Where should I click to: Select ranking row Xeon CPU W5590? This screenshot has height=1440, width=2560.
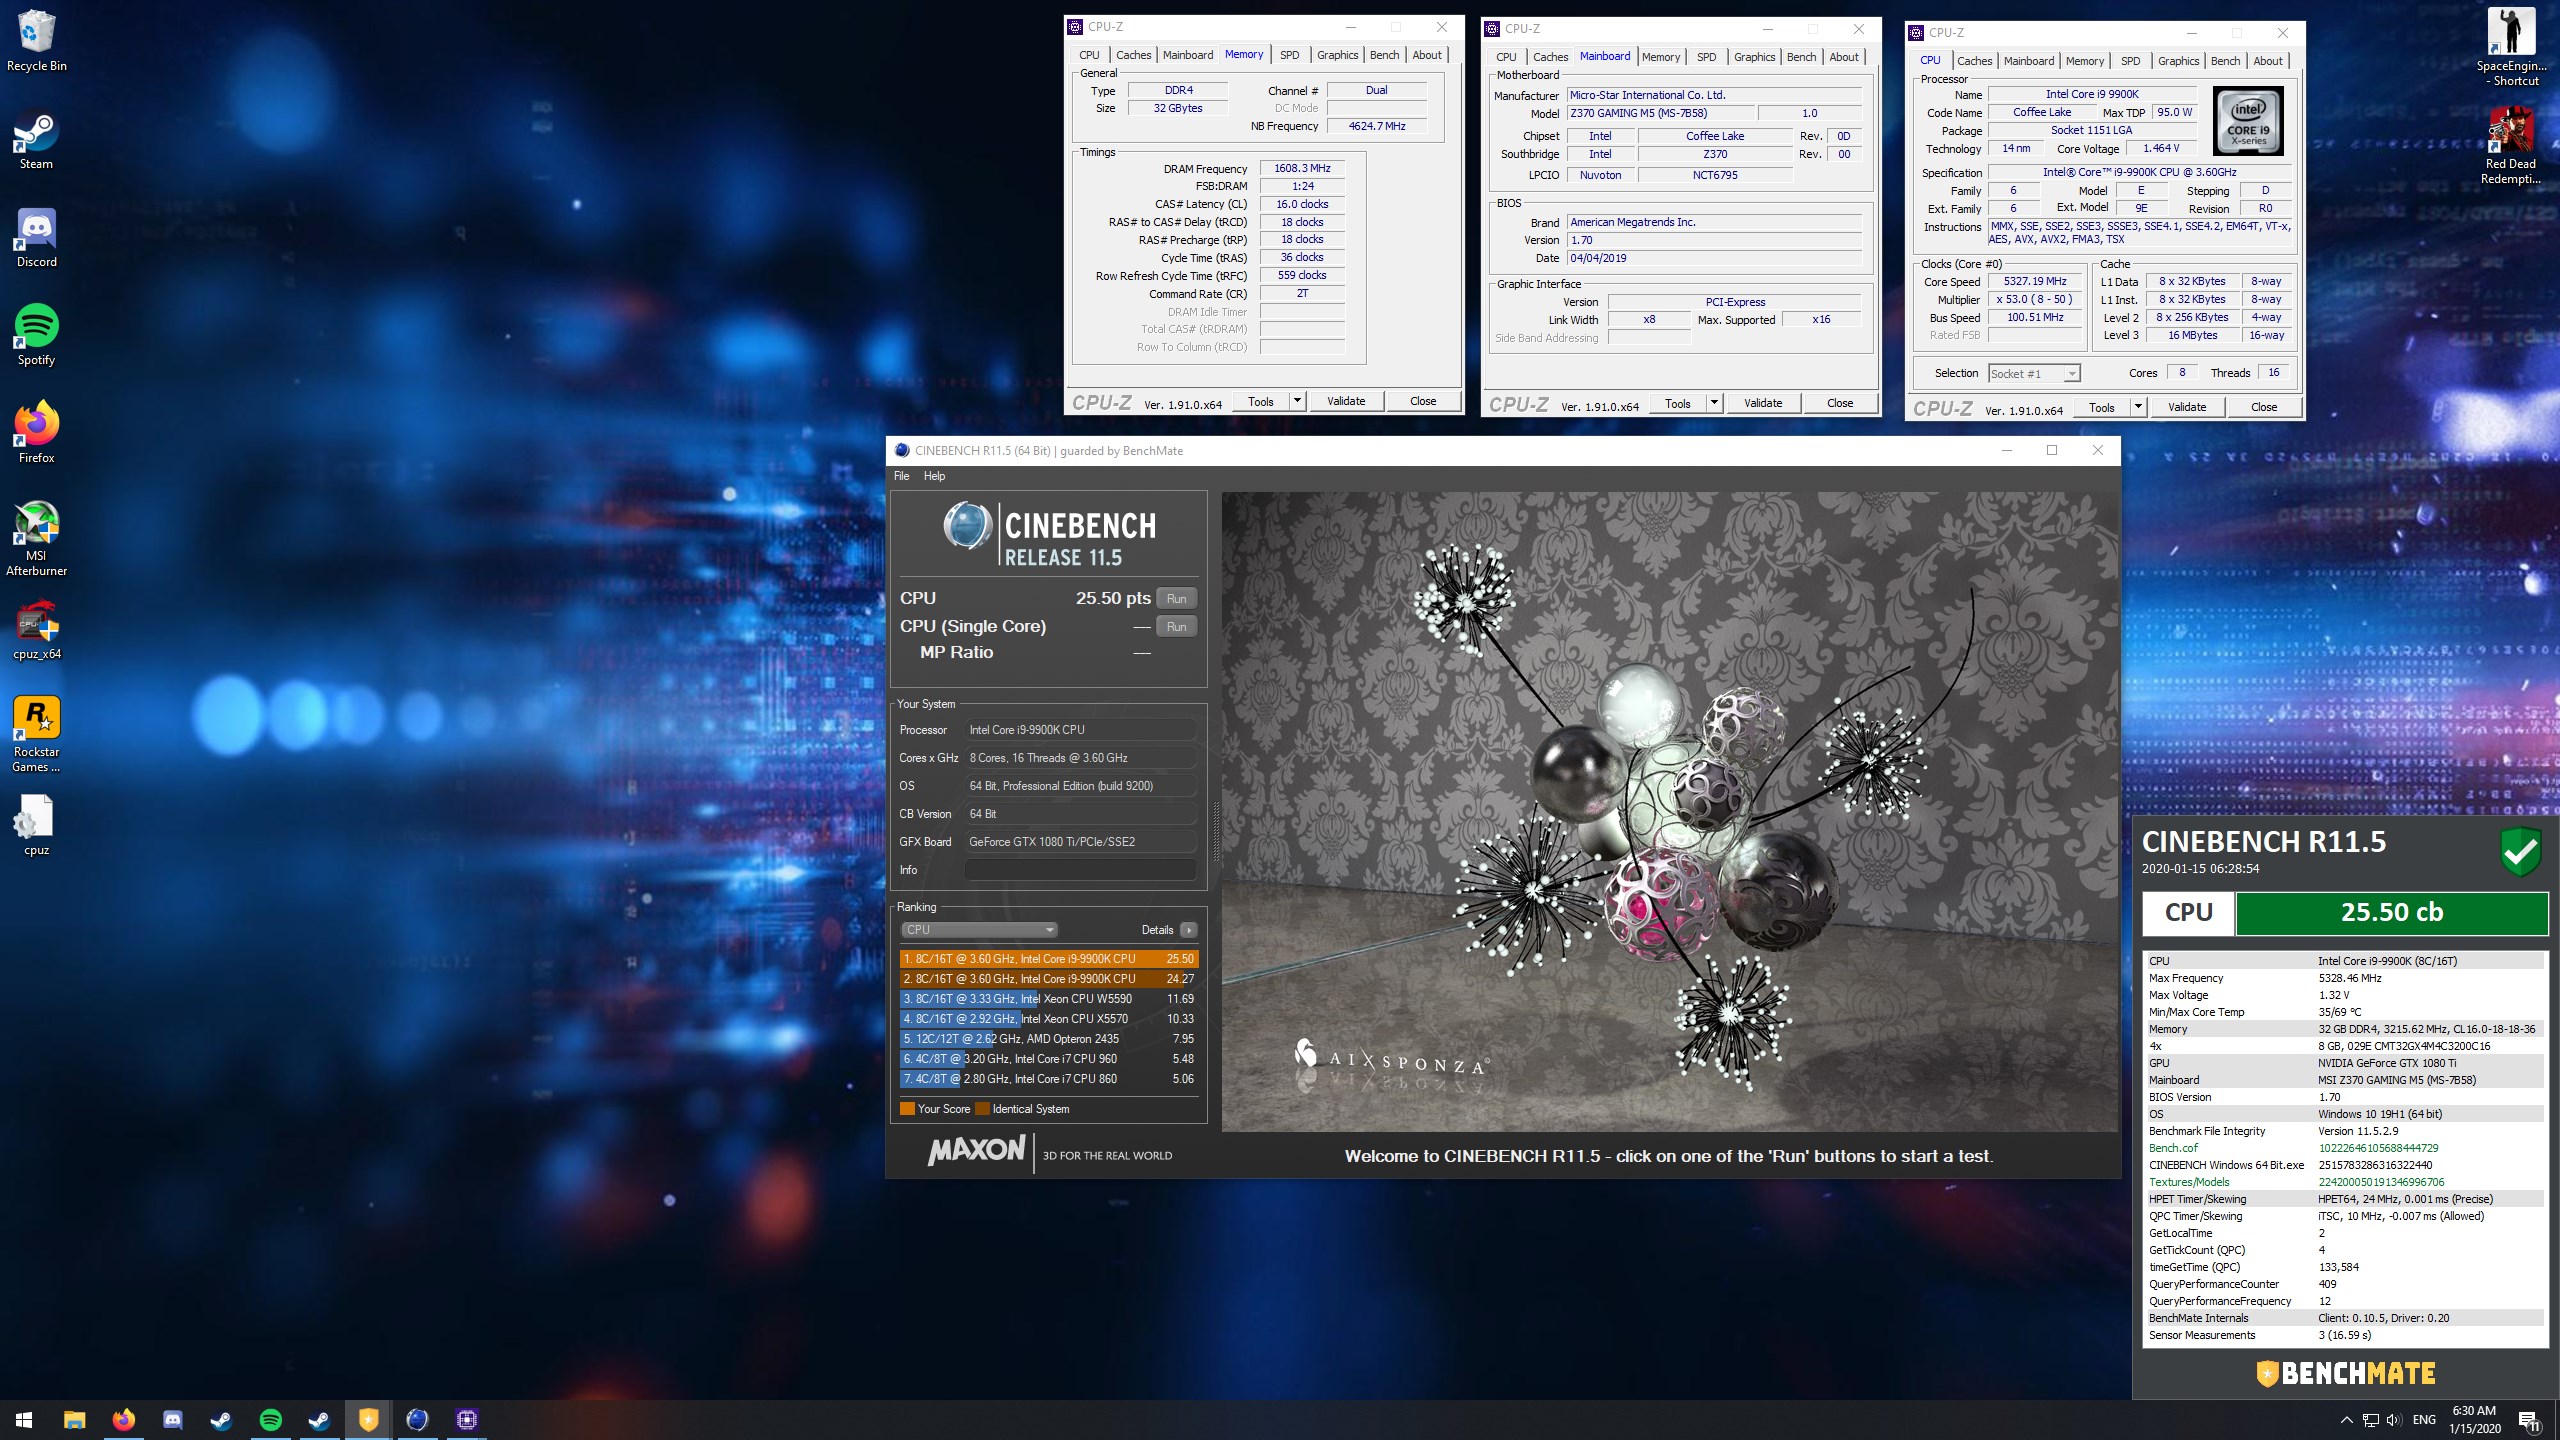1048,998
